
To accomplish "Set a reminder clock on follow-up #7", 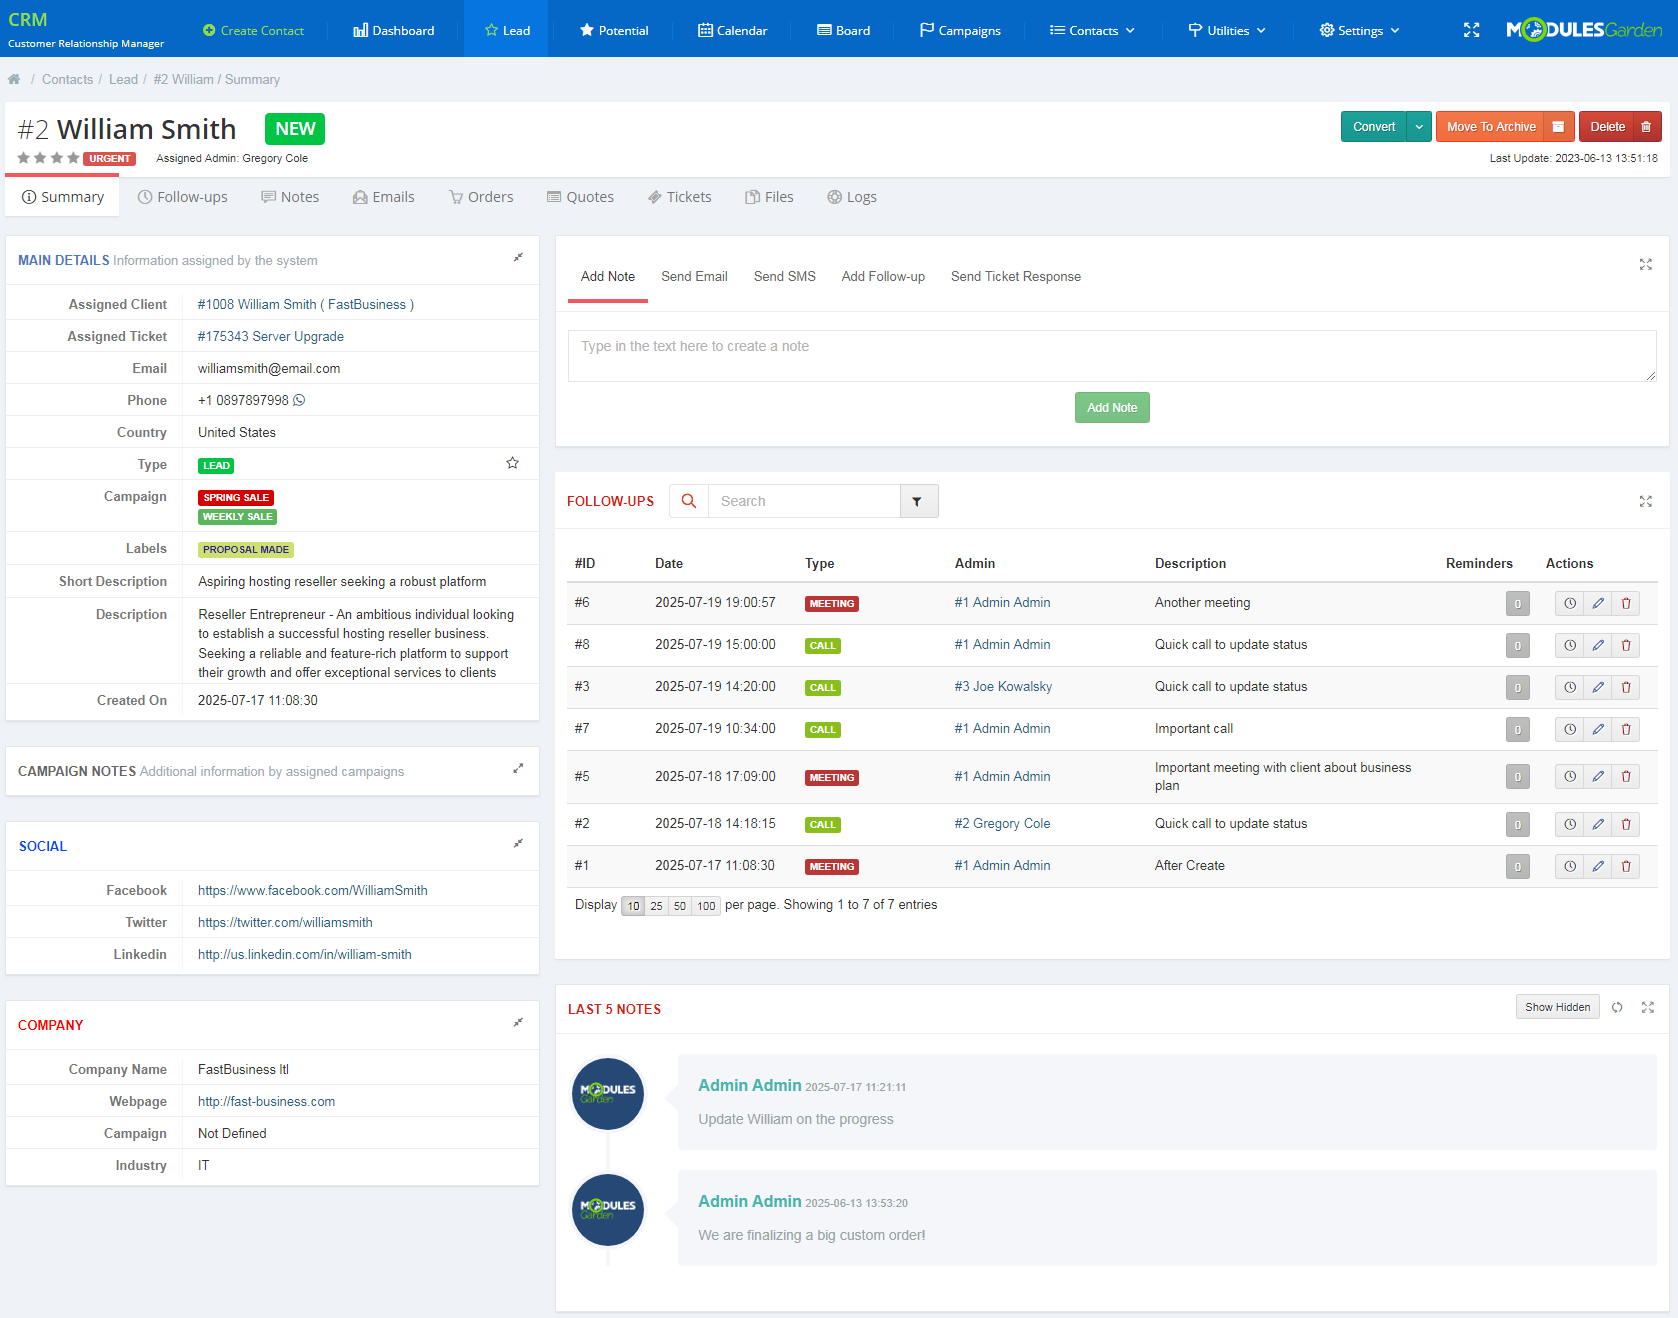I will coord(1569,729).
